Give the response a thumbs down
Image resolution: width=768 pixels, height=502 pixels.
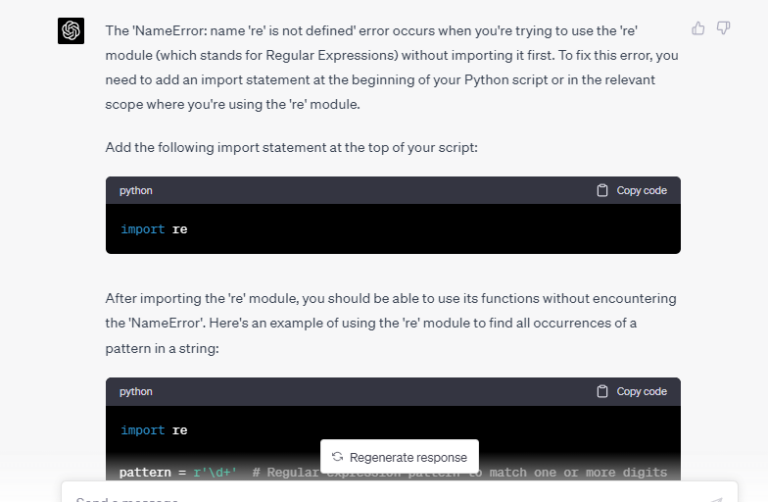pyautogui.click(x=724, y=28)
